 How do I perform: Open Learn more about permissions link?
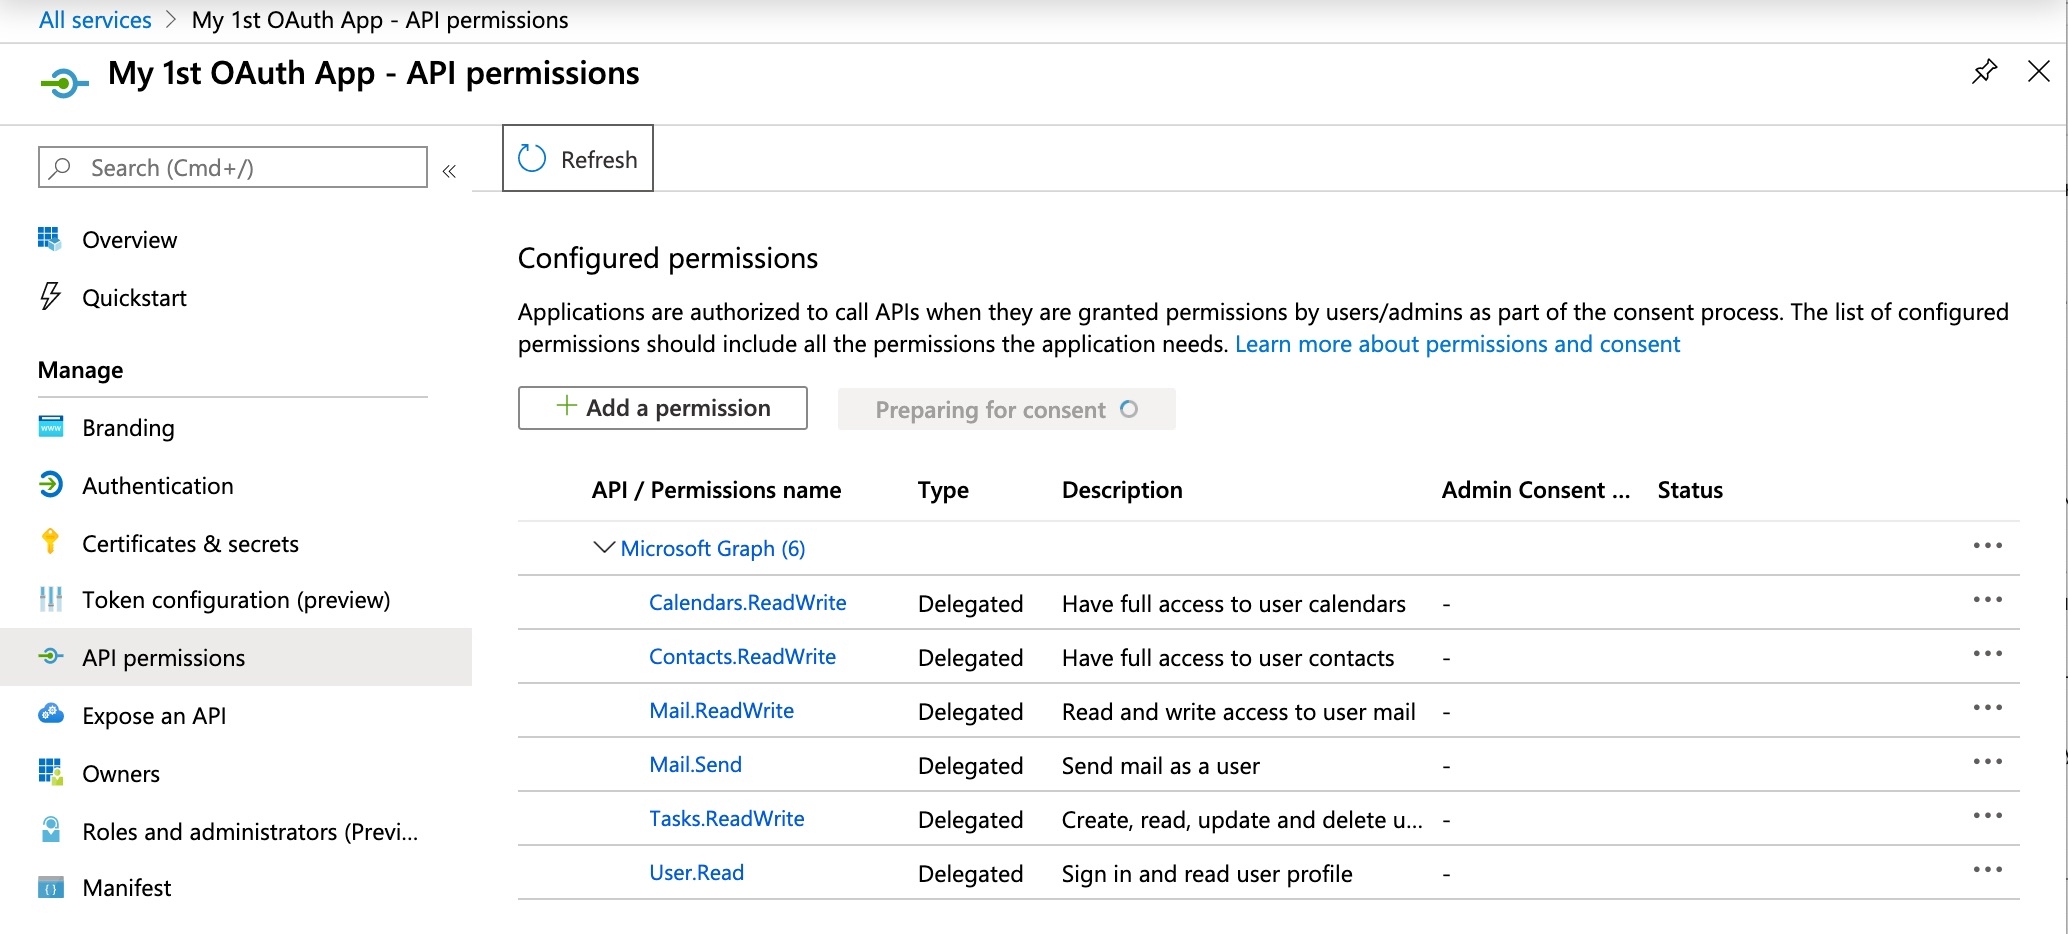[1457, 344]
